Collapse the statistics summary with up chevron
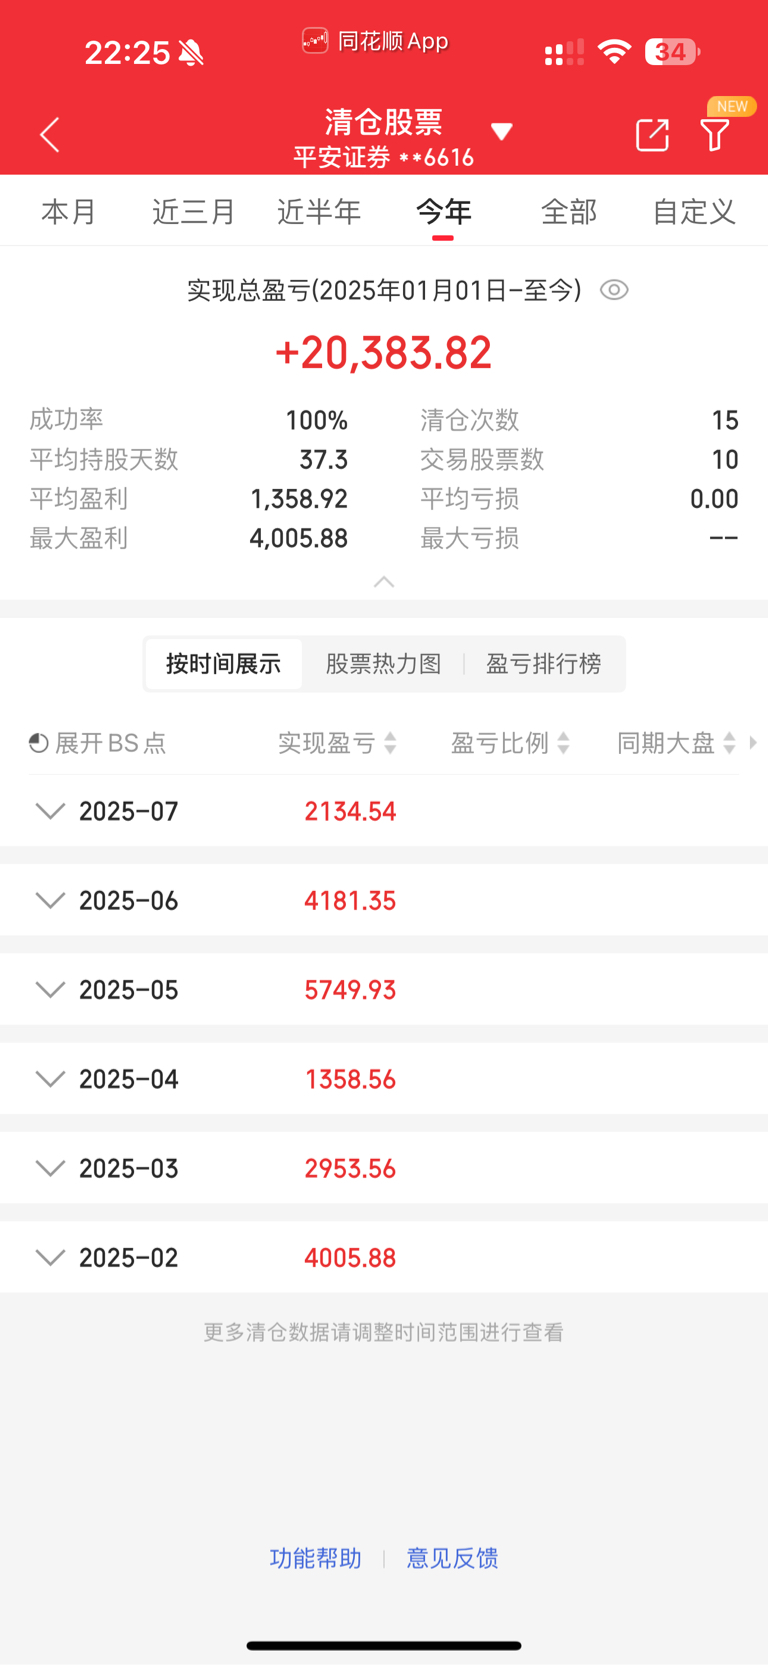This screenshot has height=1665, width=768. coord(384,582)
